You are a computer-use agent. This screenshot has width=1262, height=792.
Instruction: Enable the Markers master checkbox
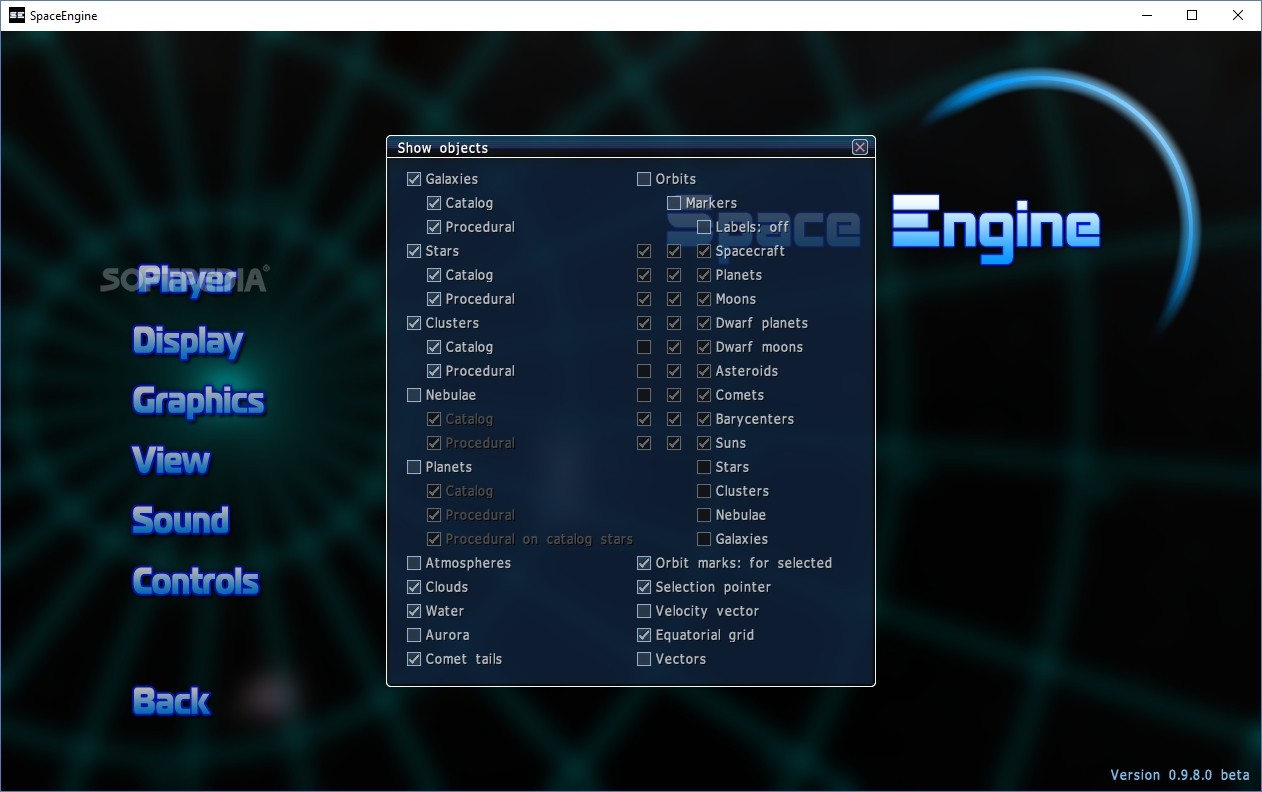pos(674,203)
